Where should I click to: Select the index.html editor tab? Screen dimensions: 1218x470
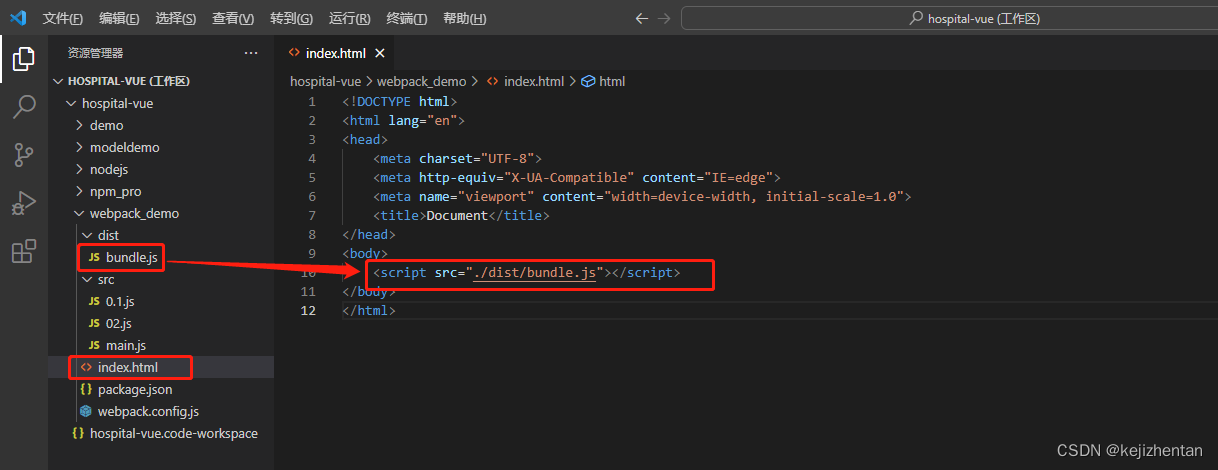336,53
